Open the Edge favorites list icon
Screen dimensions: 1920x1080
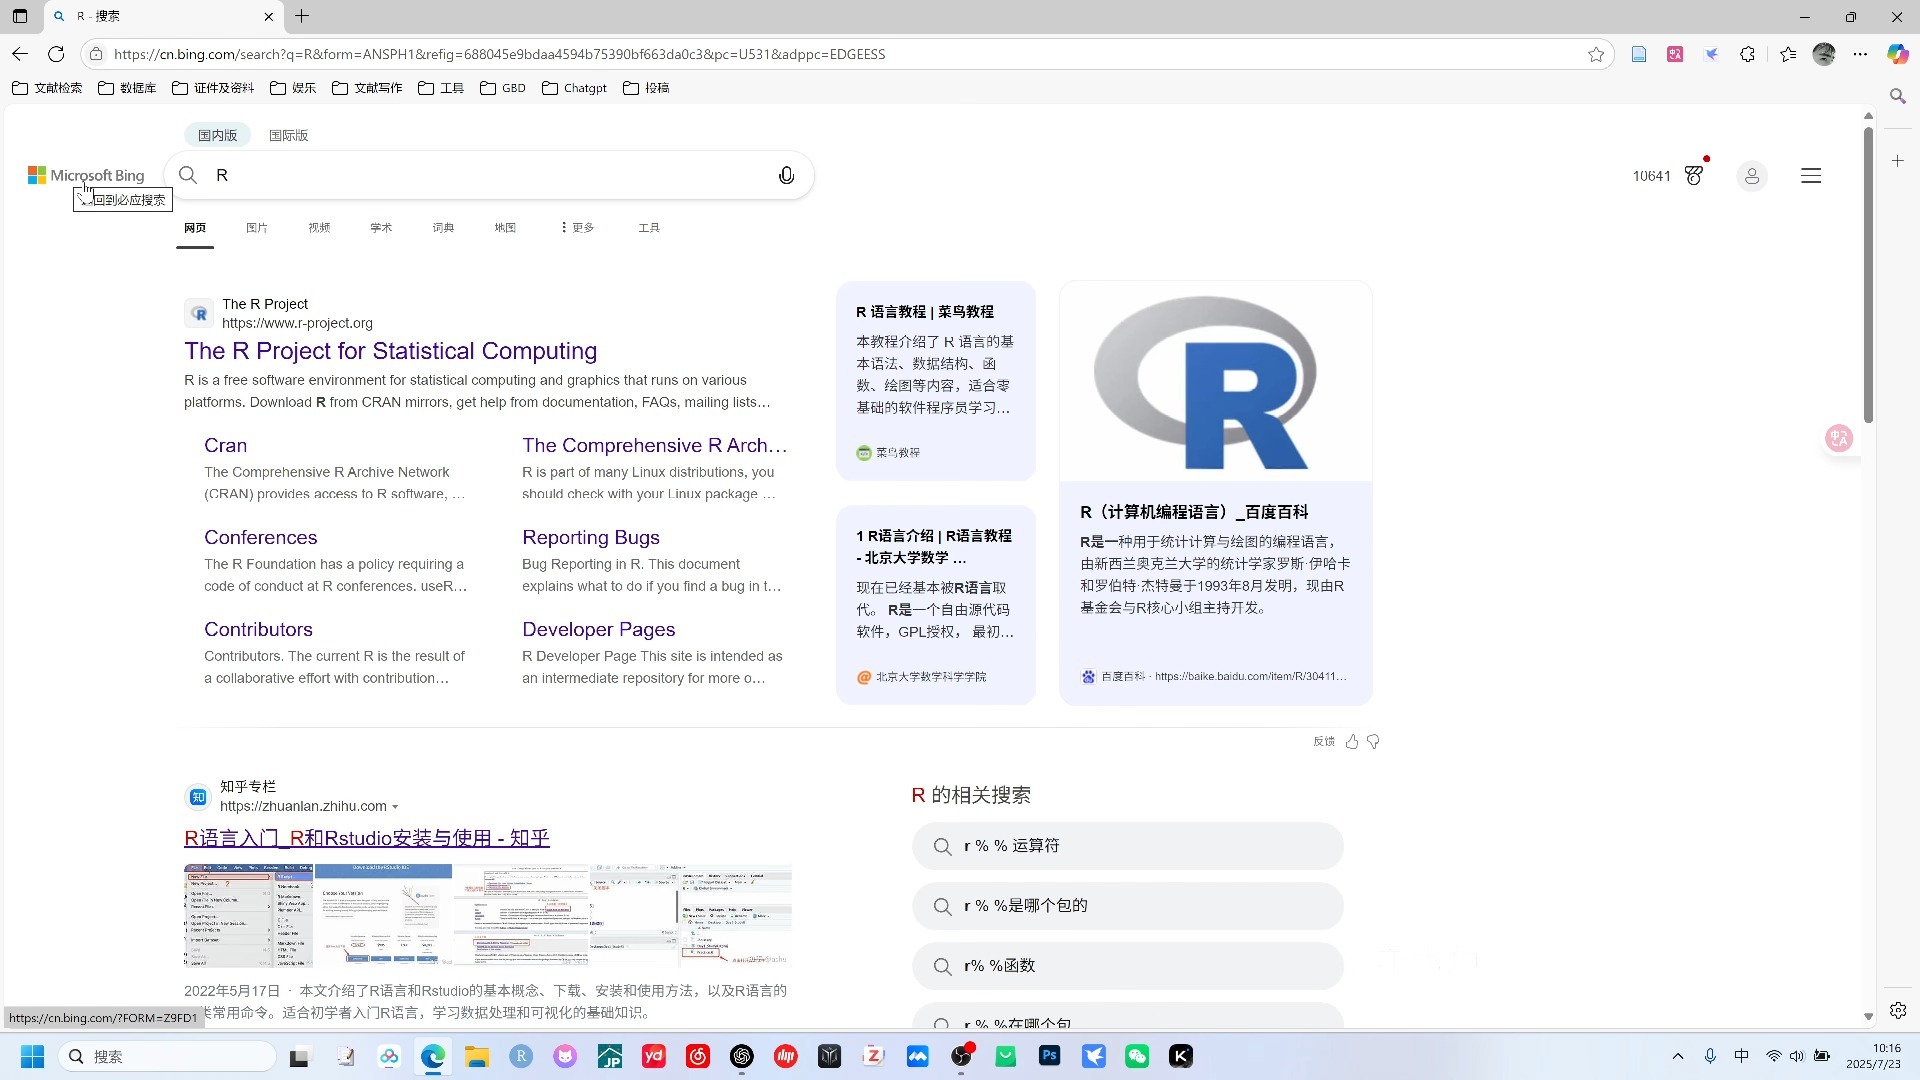[1788, 54]
